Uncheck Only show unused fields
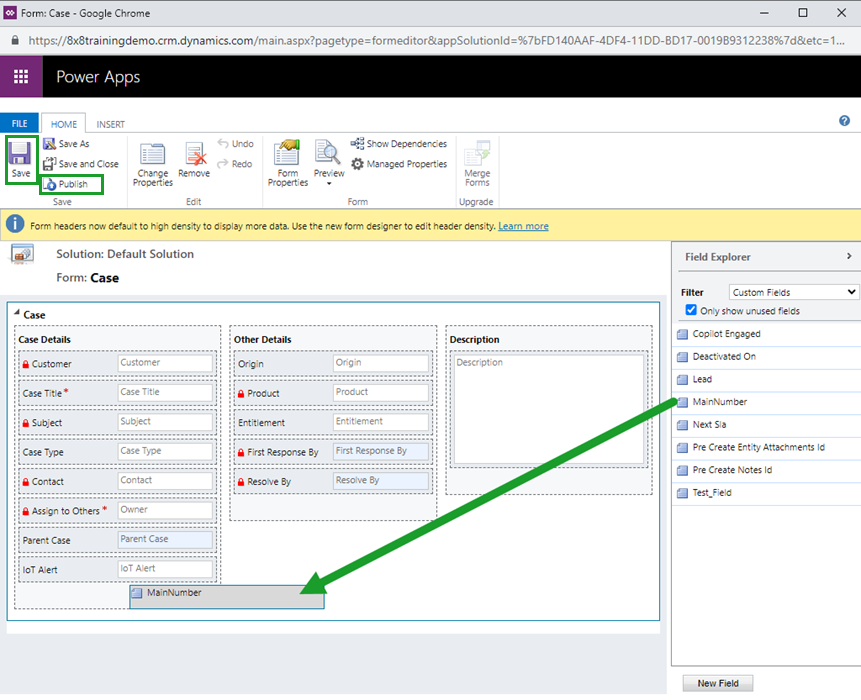 [x=690, y=309]
